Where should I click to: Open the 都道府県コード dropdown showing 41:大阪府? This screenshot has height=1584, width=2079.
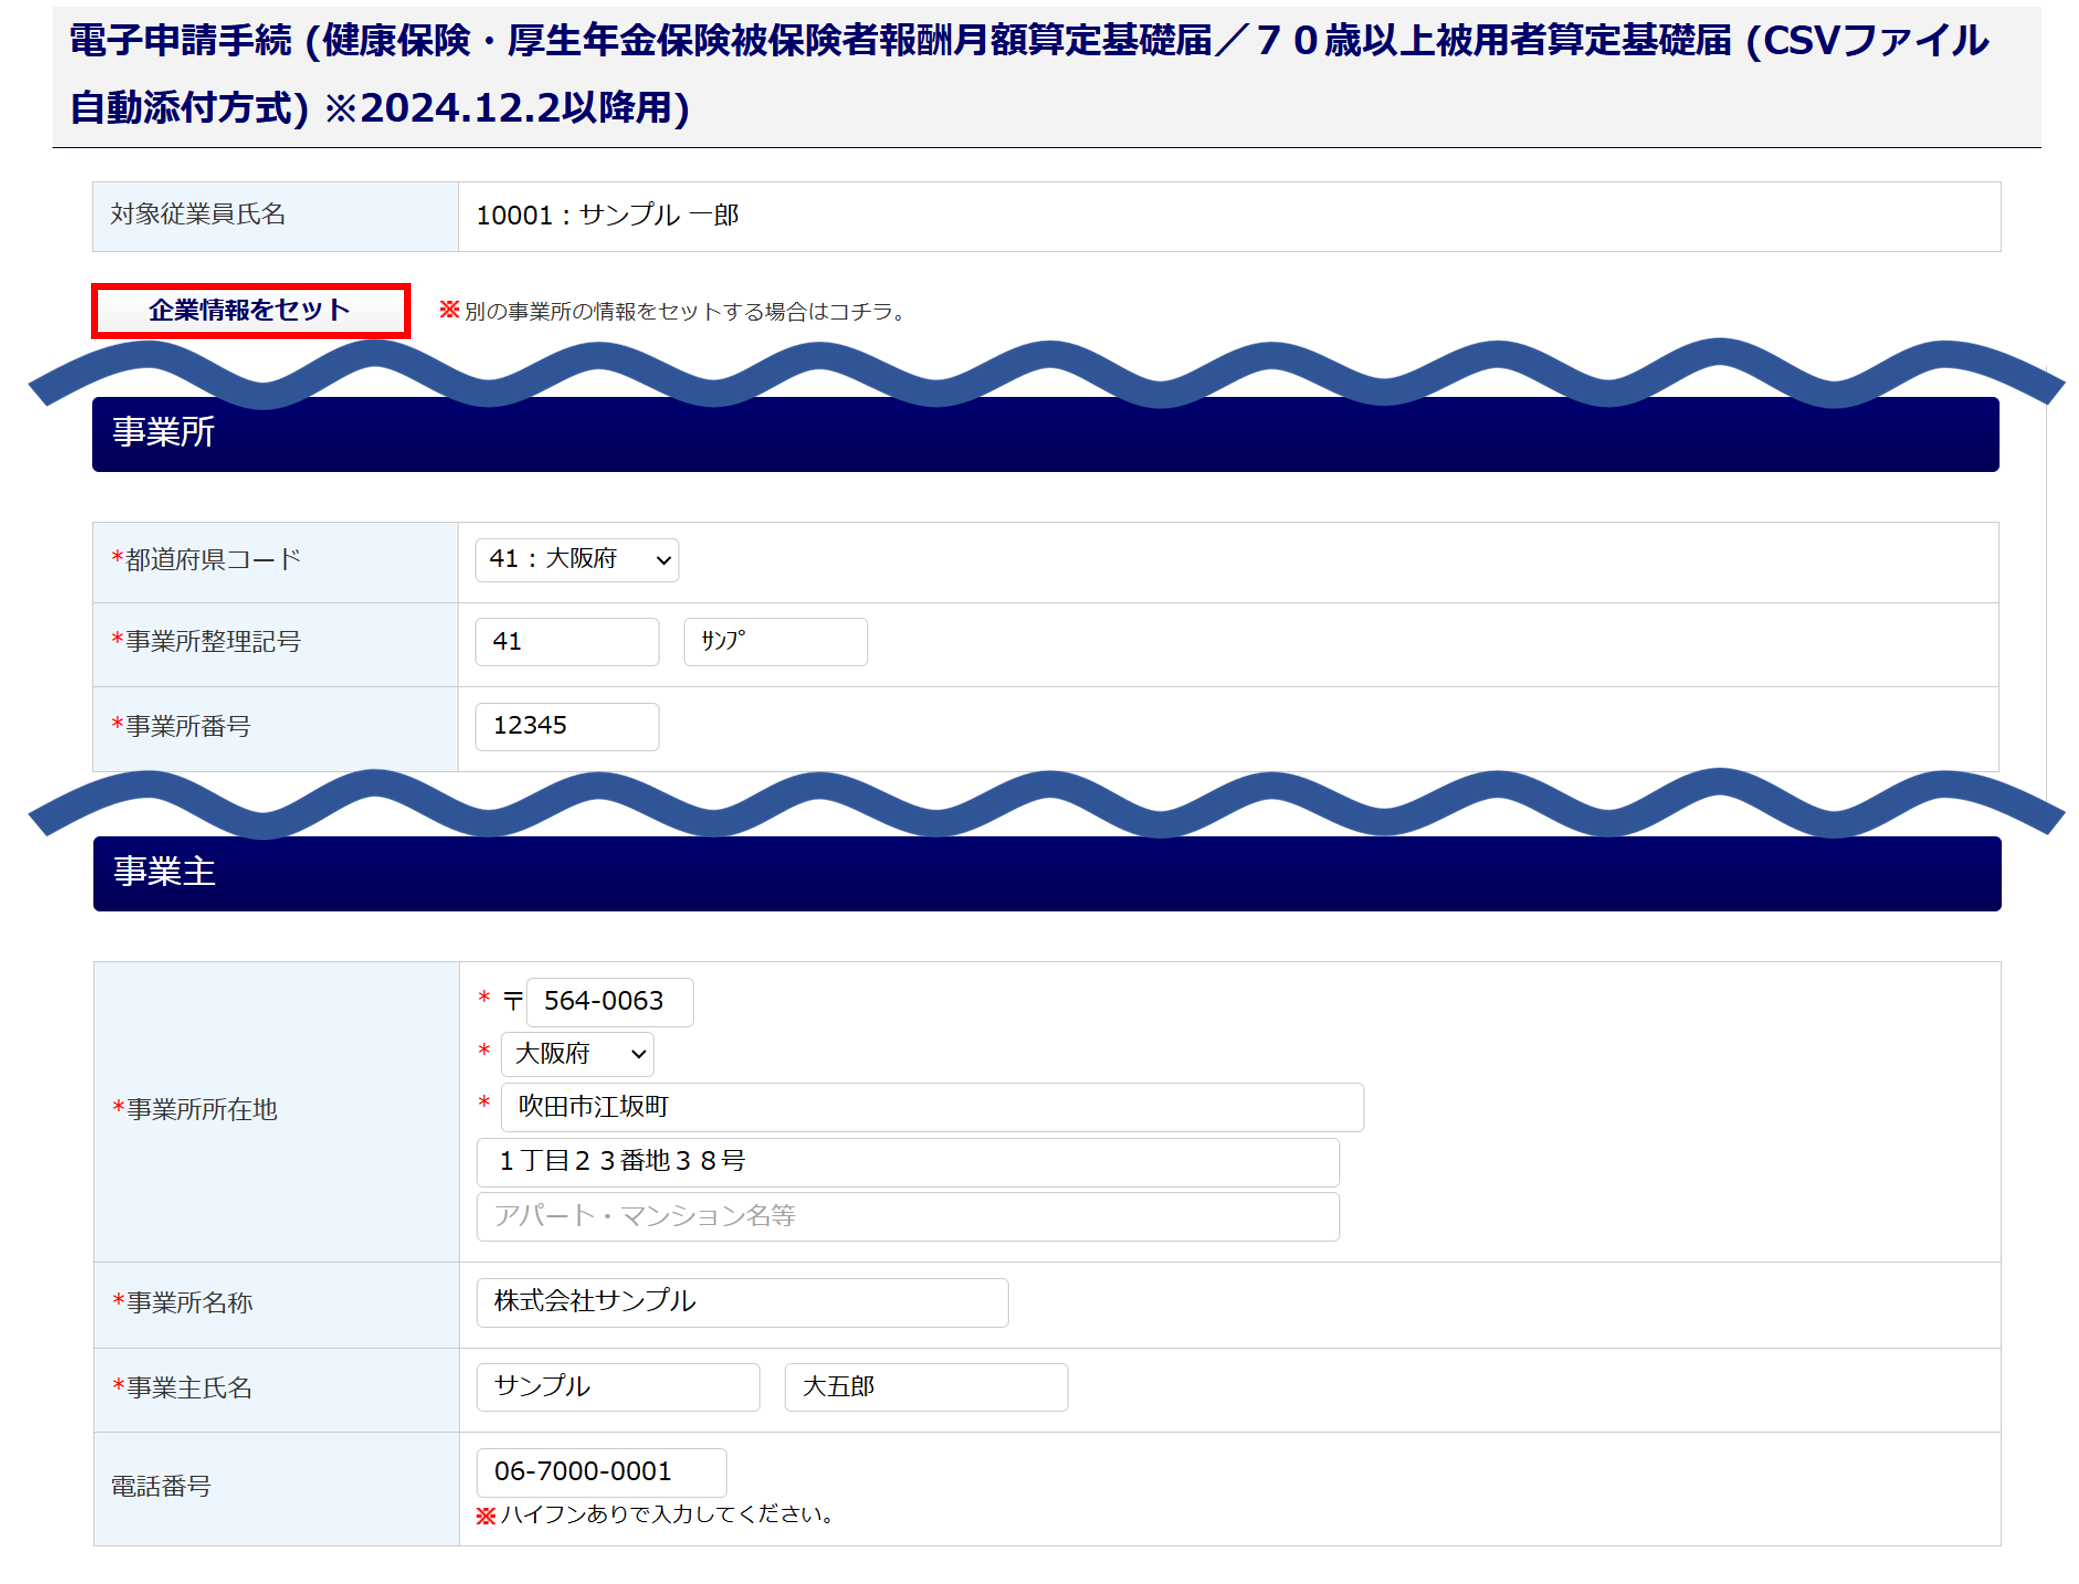[577, 560]
